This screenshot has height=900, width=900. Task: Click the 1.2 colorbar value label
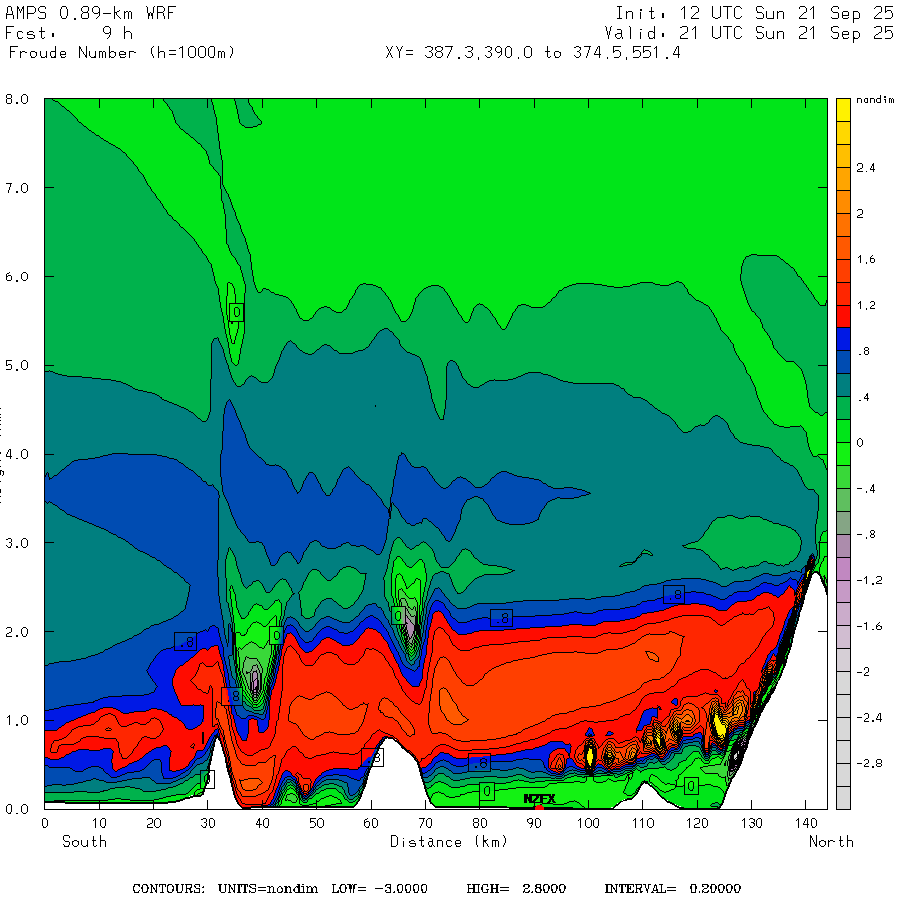click(866, 305)
